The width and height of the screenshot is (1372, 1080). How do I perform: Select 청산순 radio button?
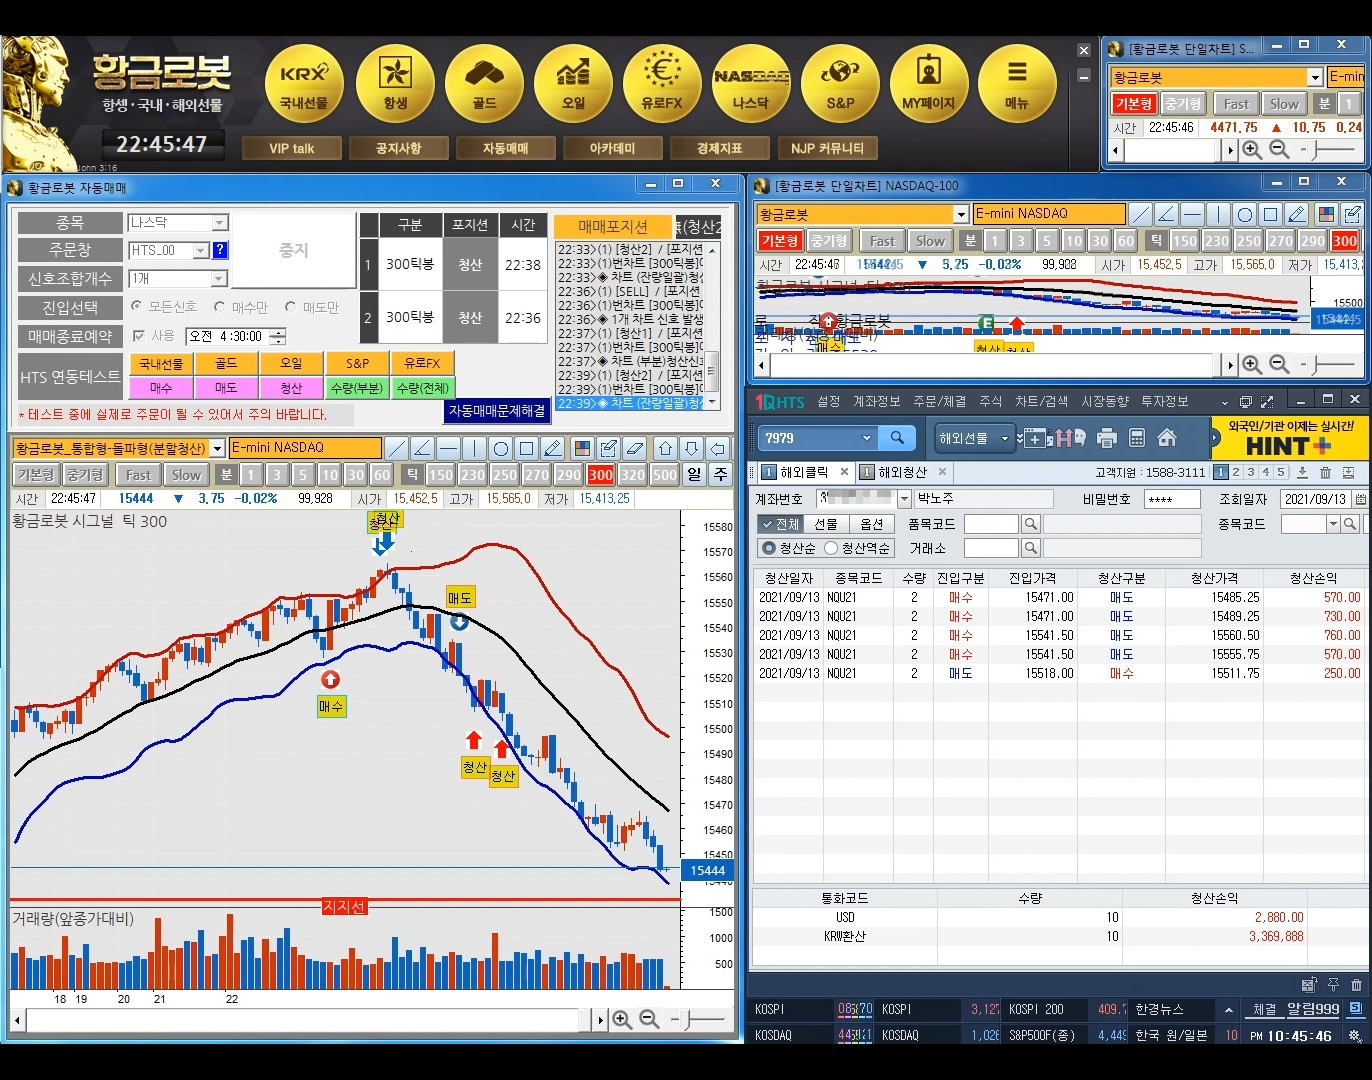(x=769, y=548)
